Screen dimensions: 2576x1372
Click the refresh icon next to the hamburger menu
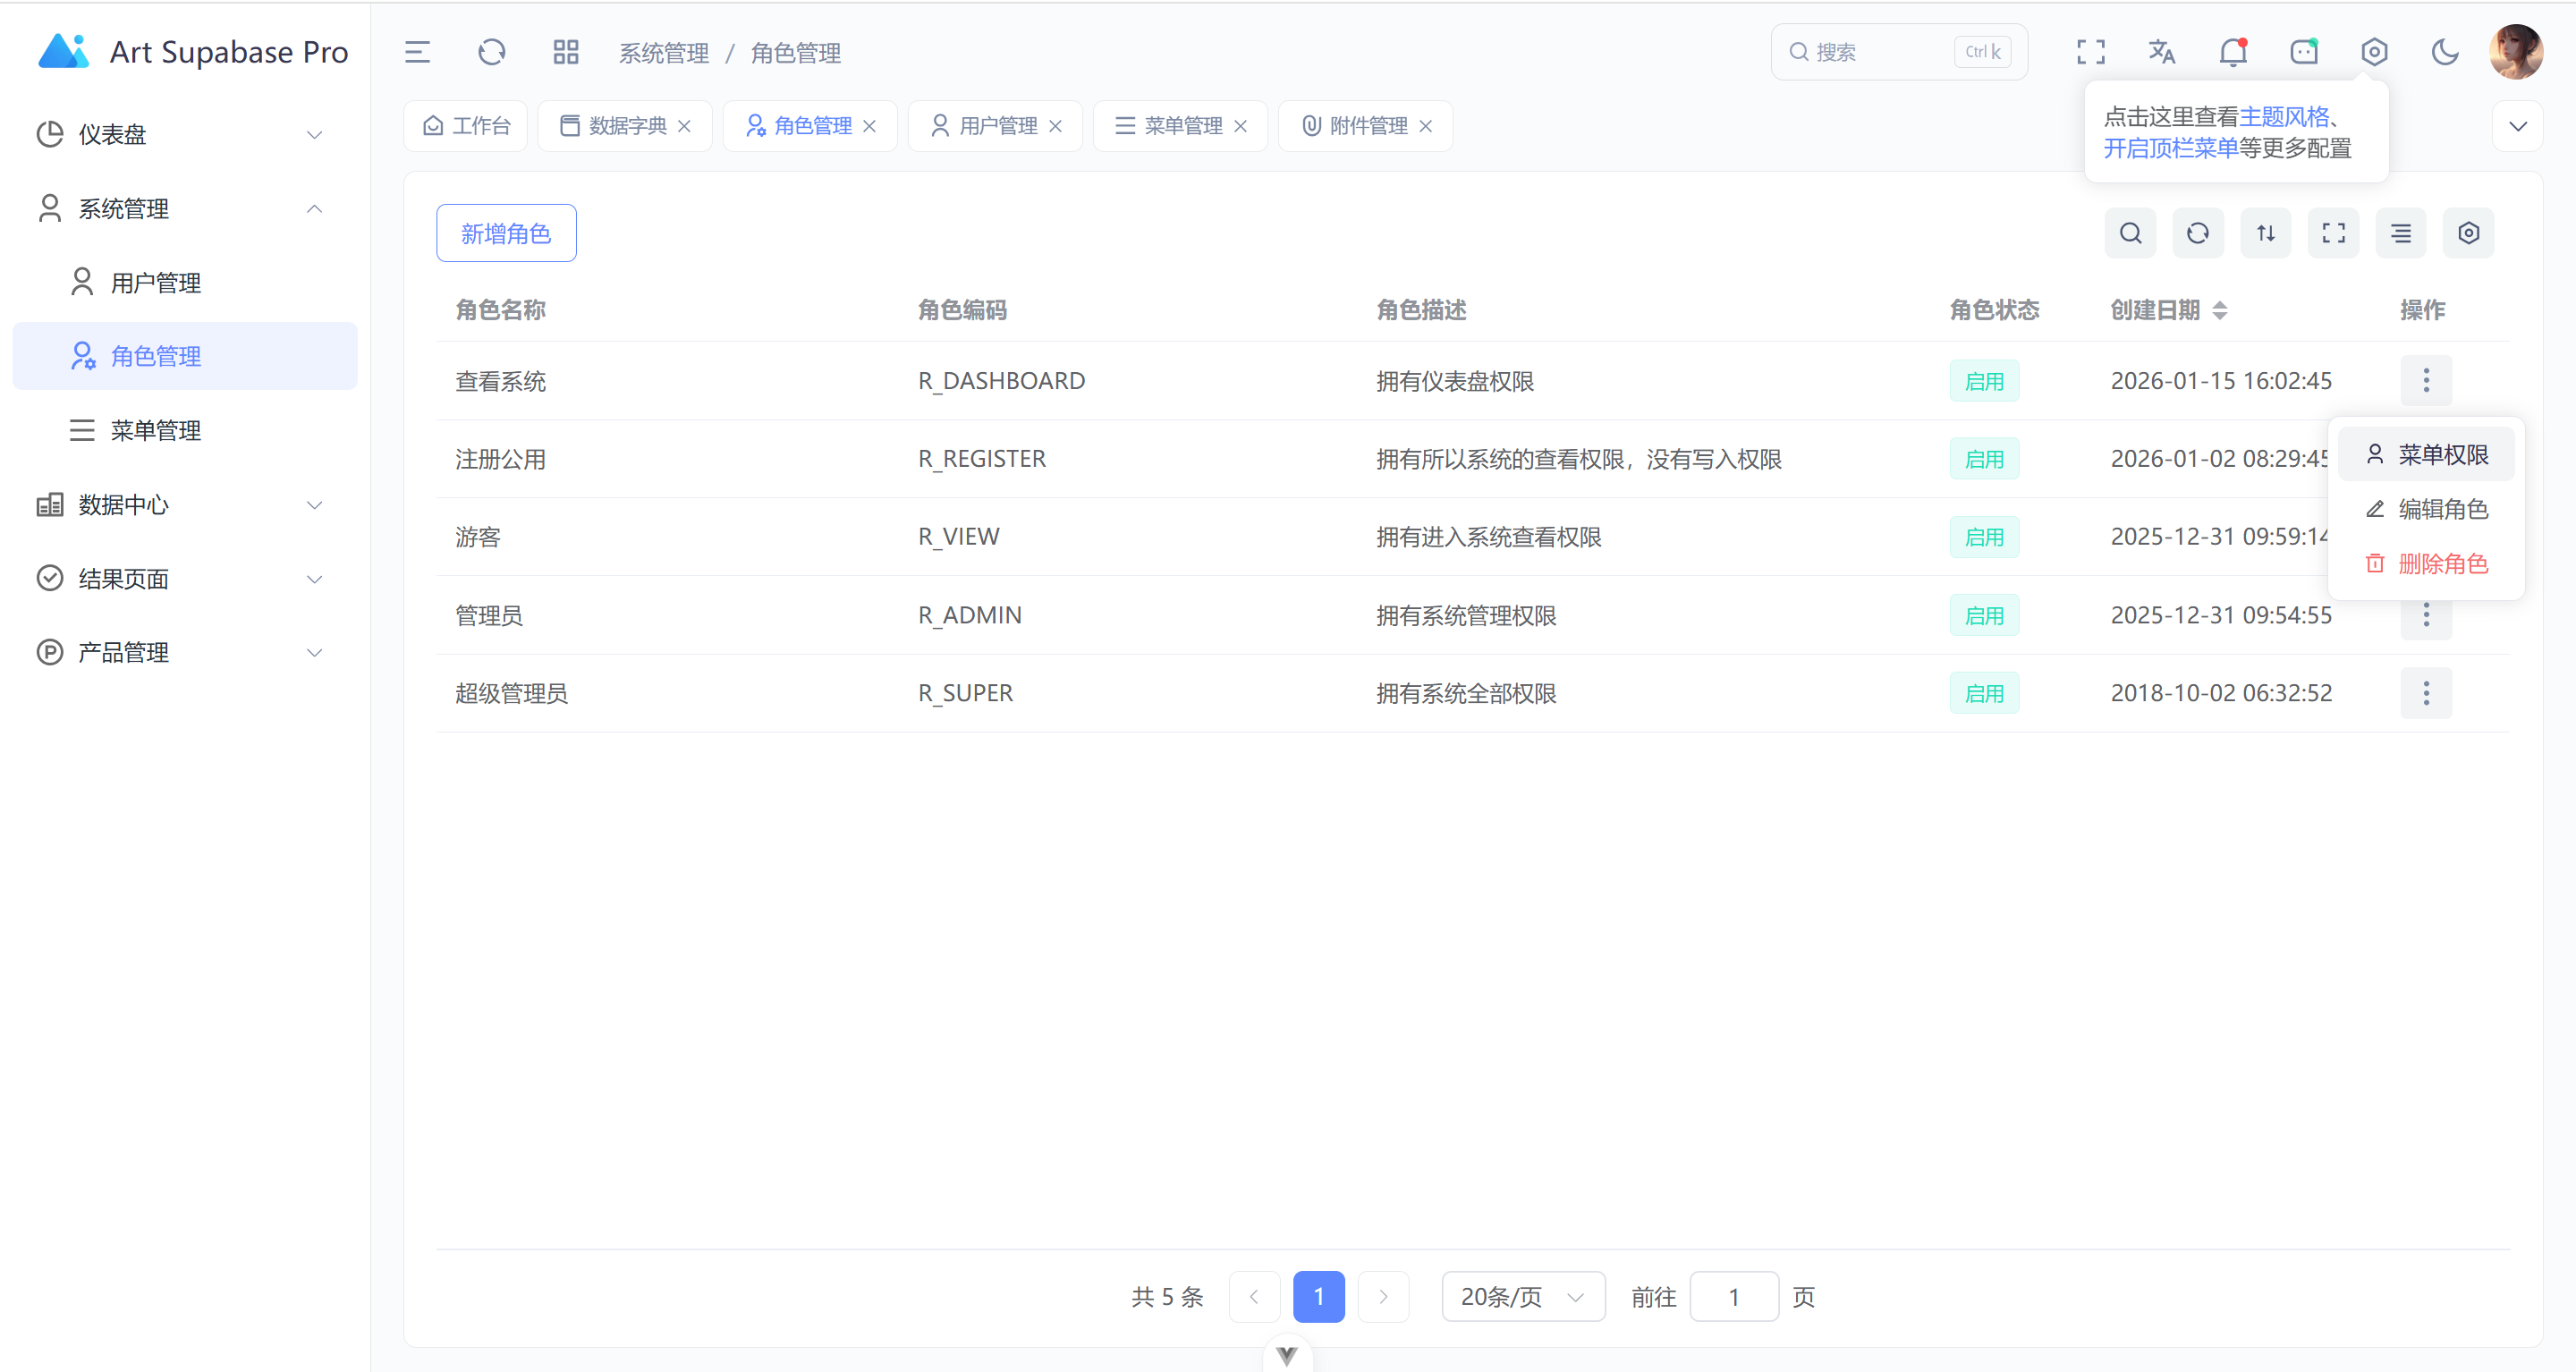[491, 52]
